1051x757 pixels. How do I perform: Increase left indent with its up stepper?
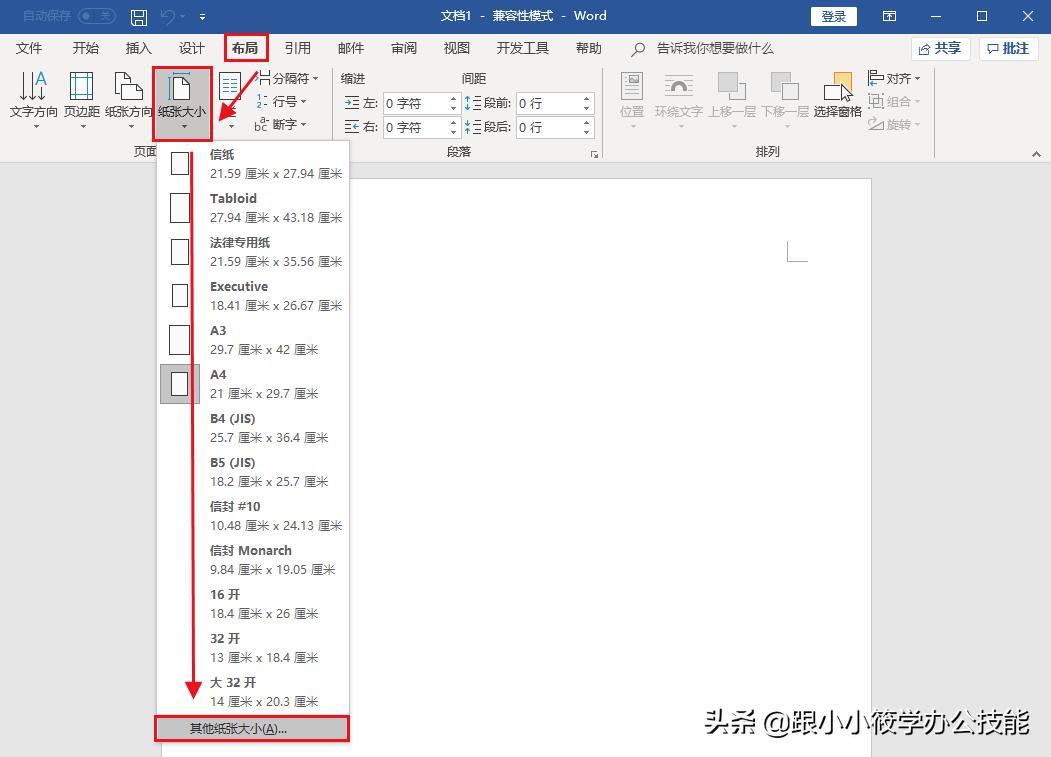tap(452, 97)
